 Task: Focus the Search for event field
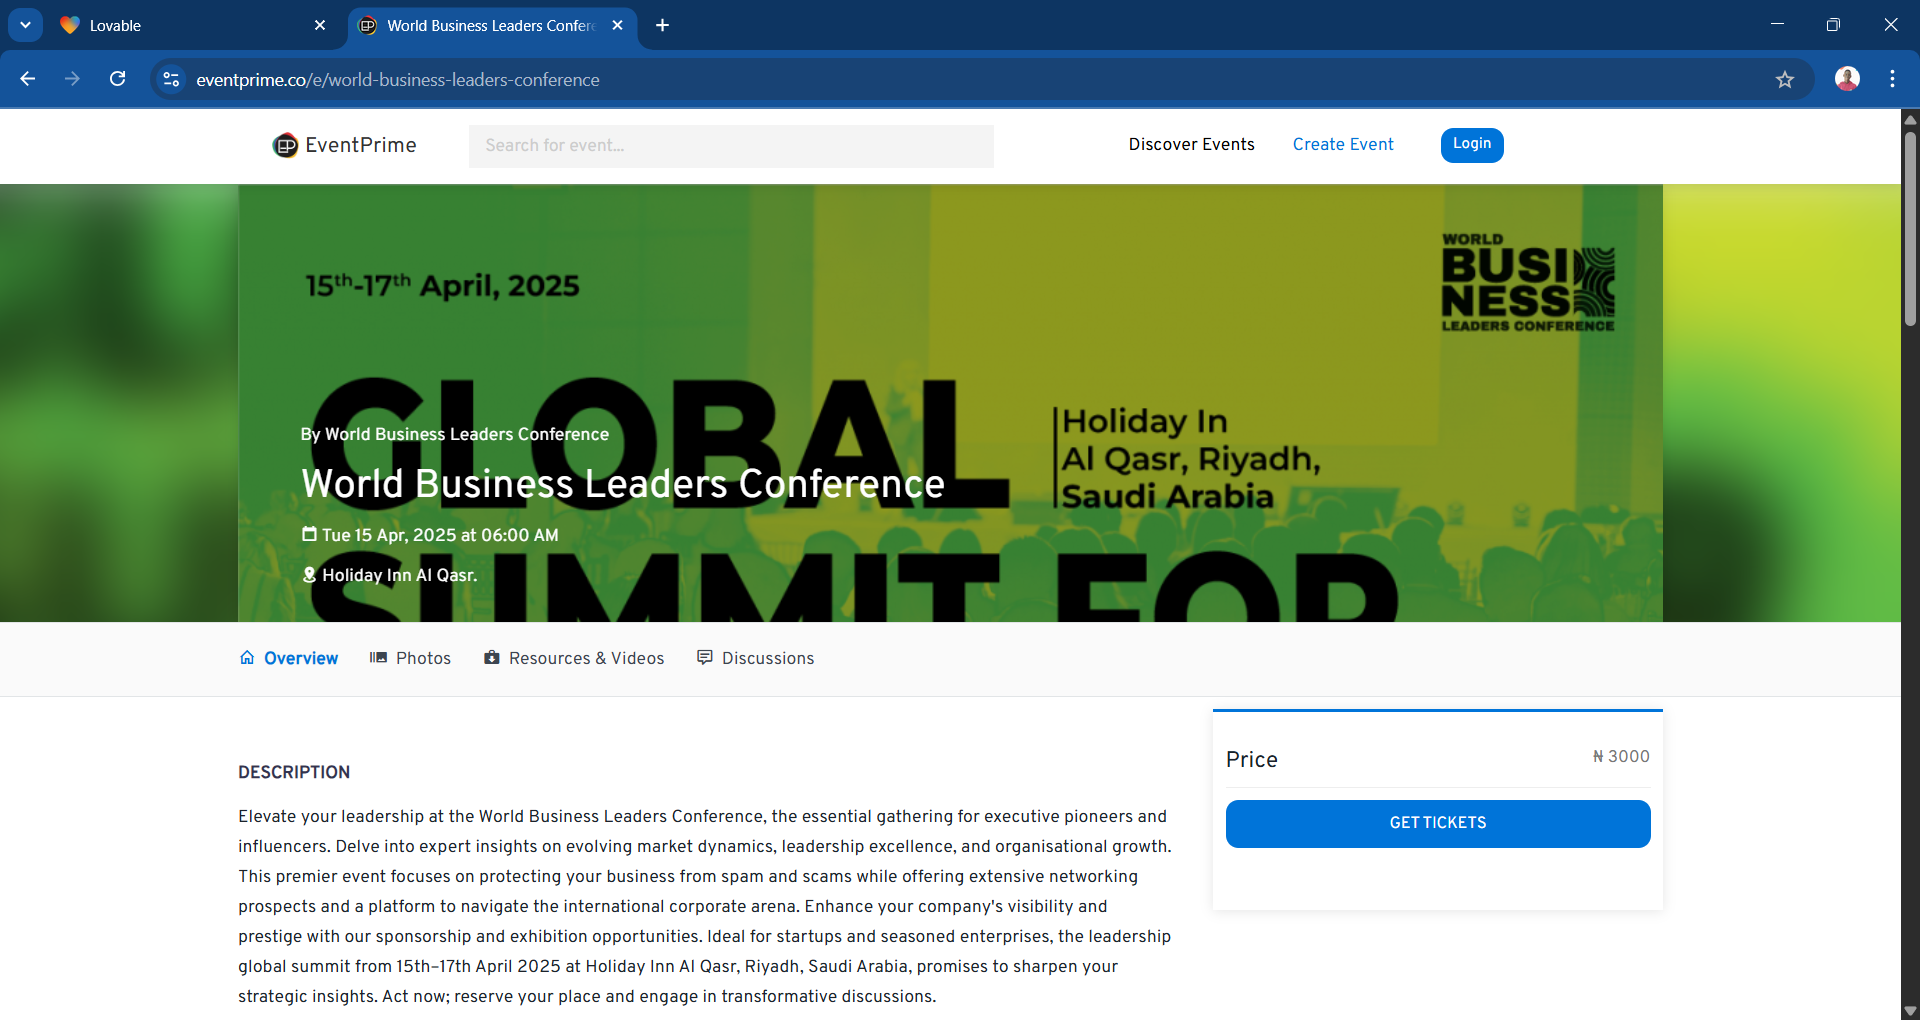[x=731, y=146]
